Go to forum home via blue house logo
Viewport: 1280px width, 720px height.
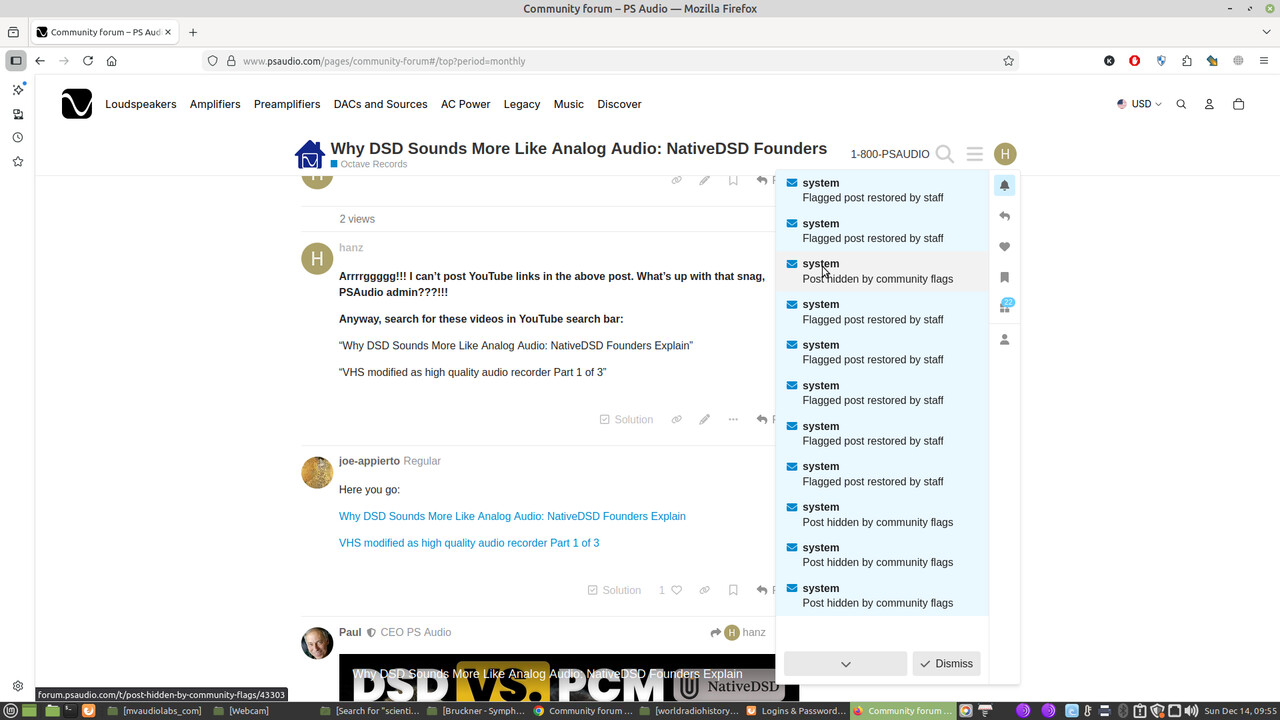pyautogui.click(x=310, y=155)
